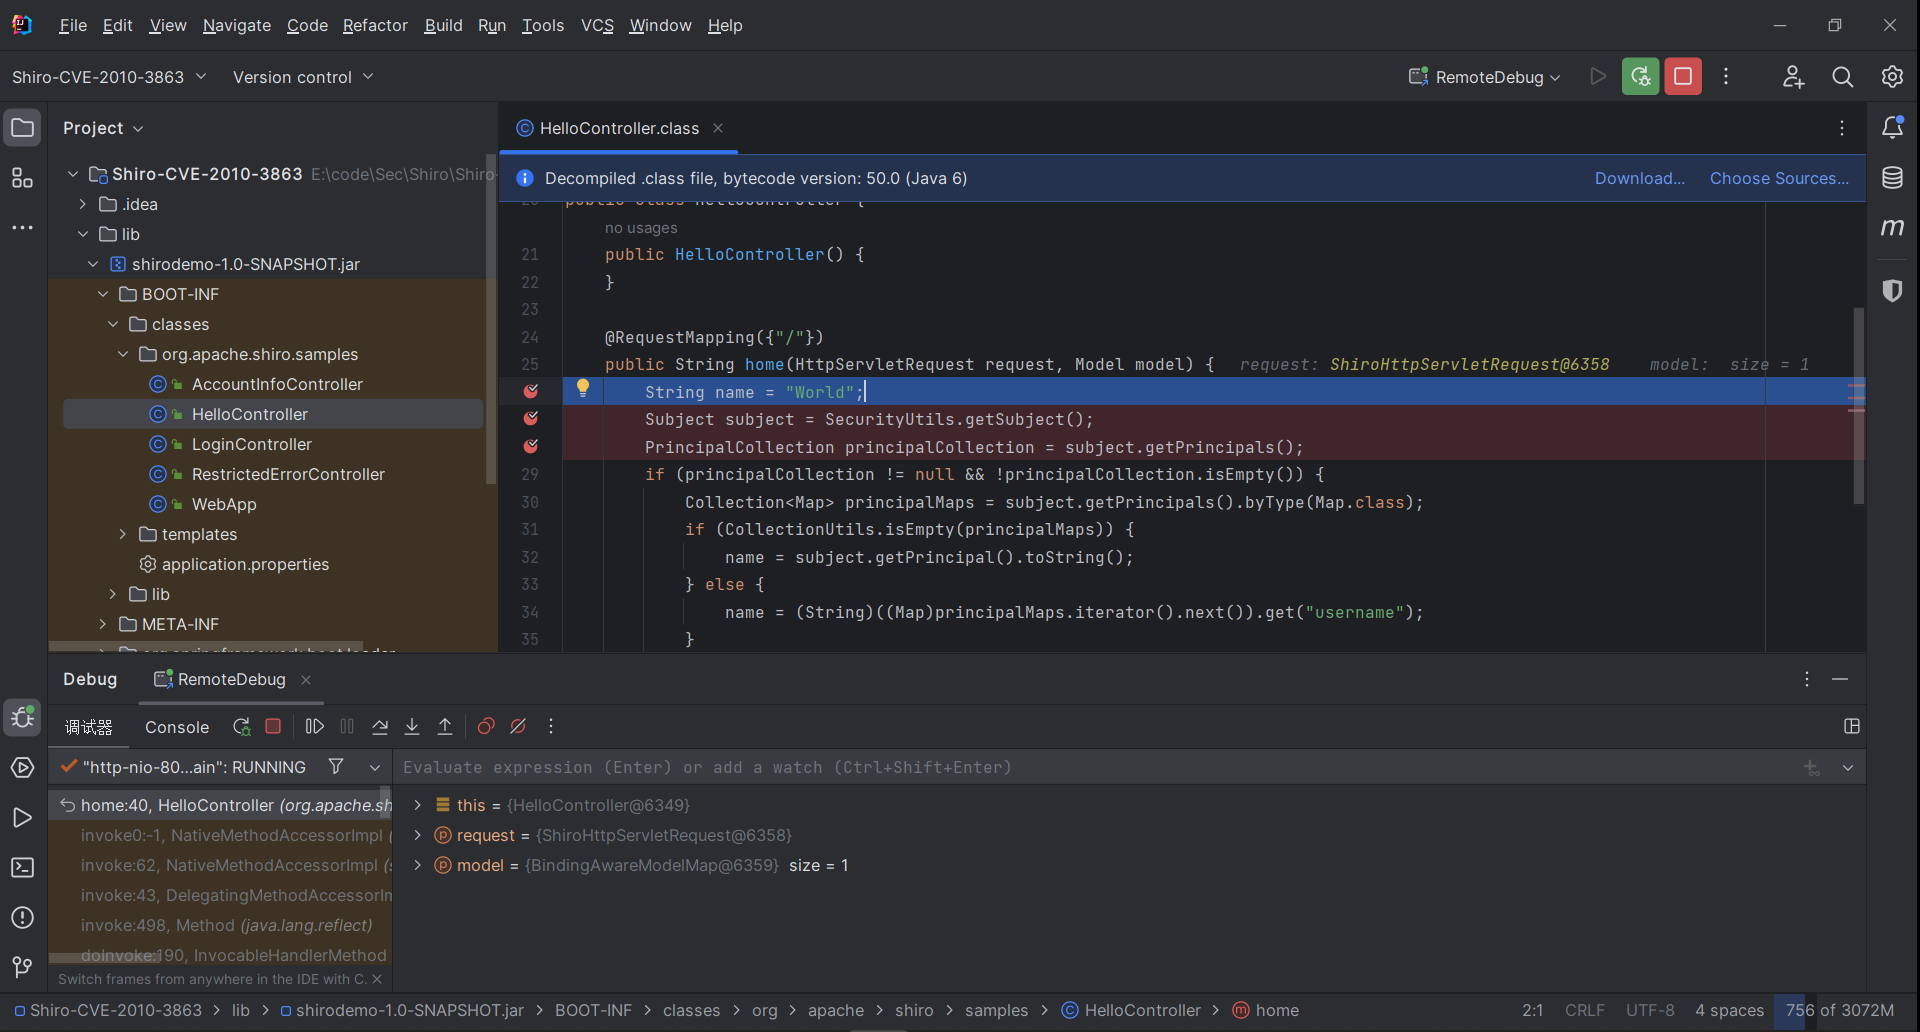Toggle breakpoint on the PrincipalCollection line
Image resolution: width=1920 pixels, height=1032 pixels.
[x=531, y=446]
